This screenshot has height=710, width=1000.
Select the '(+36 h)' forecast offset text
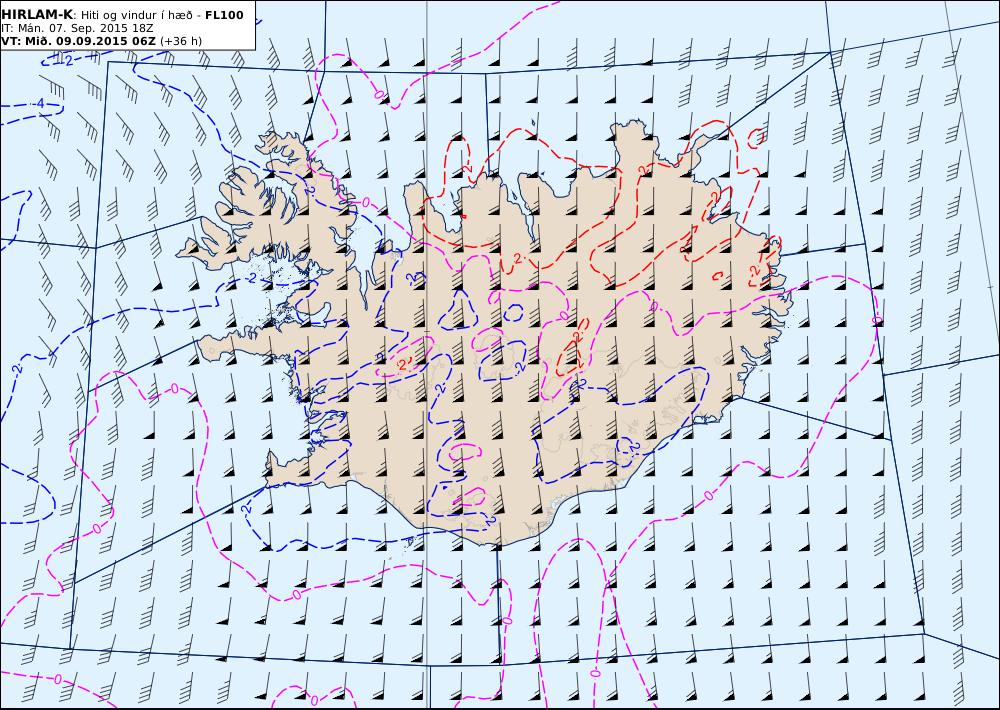(x=180, y=41)
